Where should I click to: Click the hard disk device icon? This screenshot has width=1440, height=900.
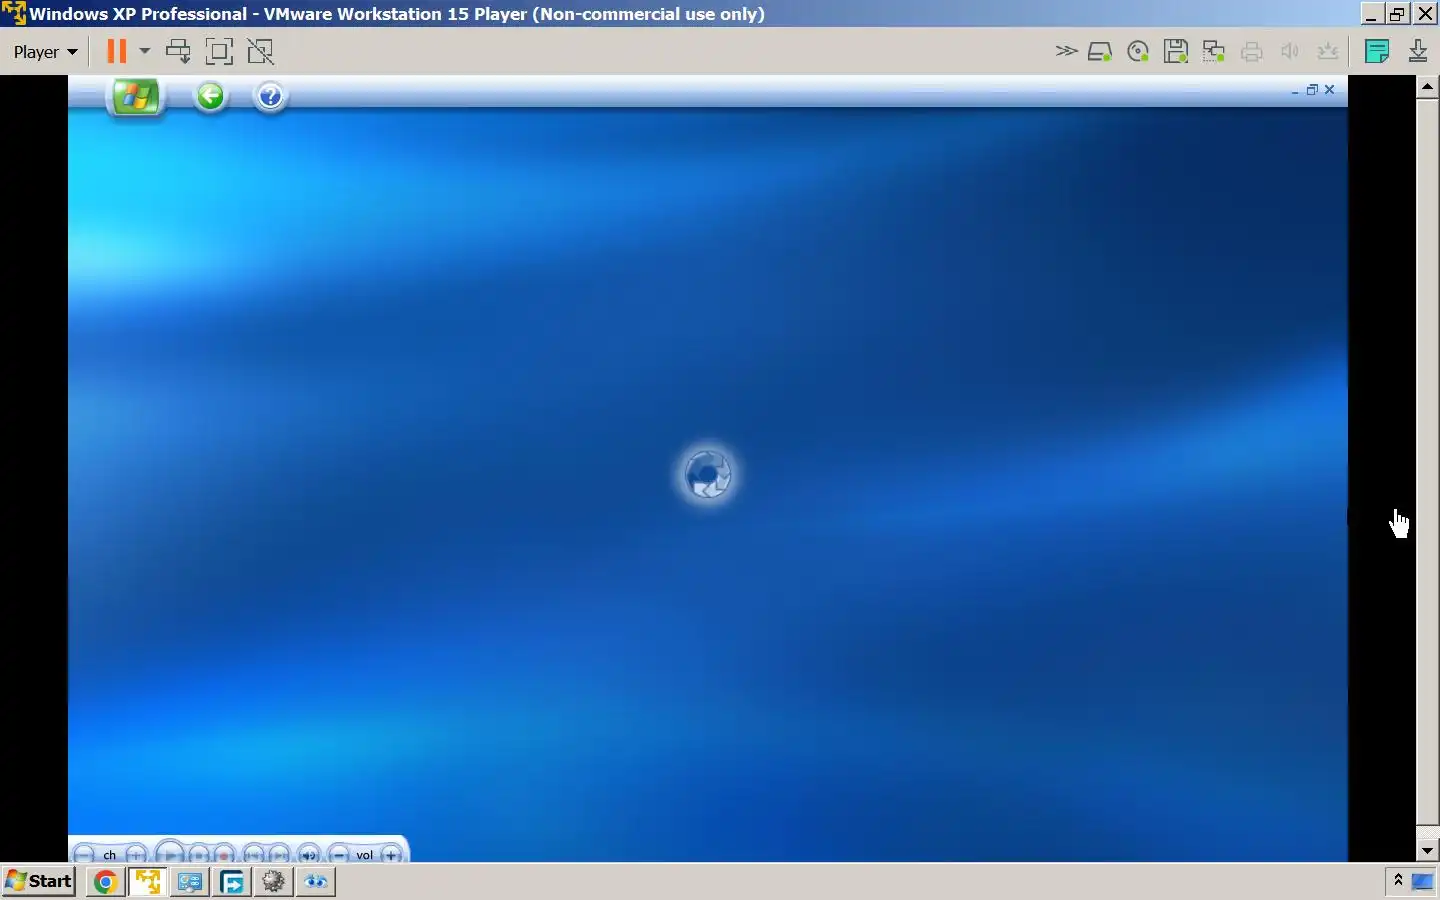pyautogui.click(x=1100, y=52)
